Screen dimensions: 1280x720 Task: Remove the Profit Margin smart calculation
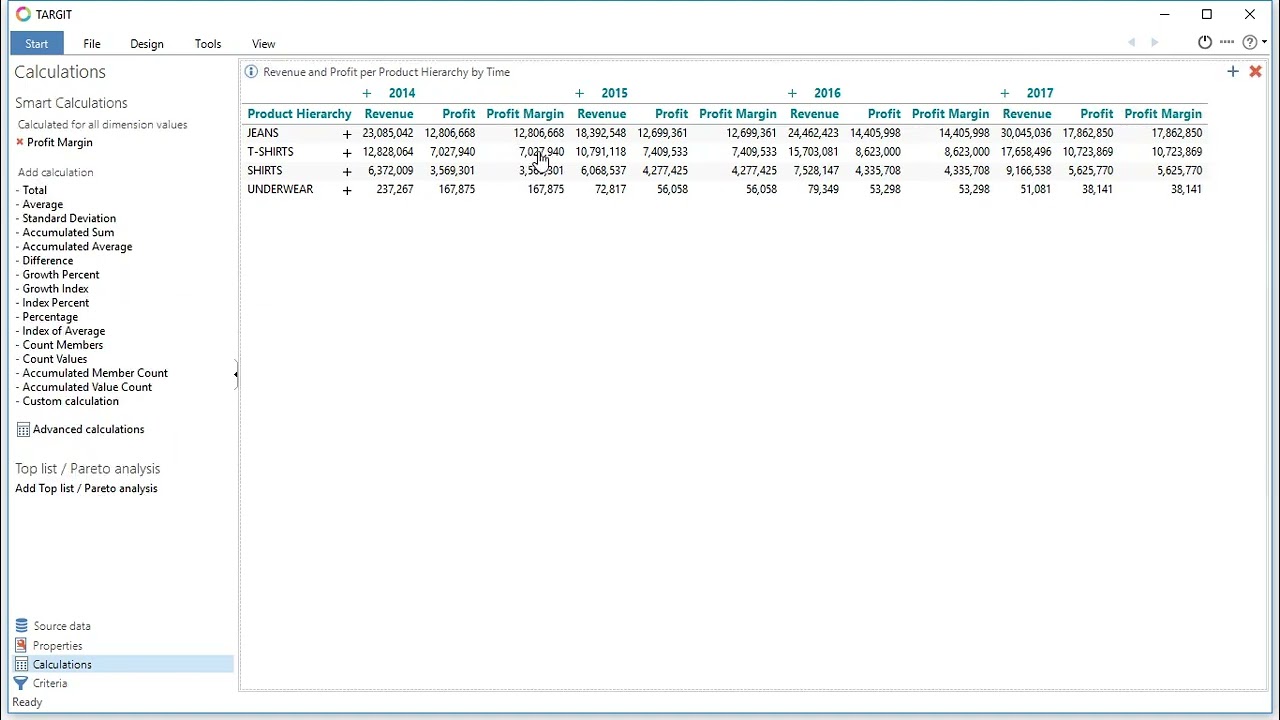pyautogui.click(x=20, y=143)
